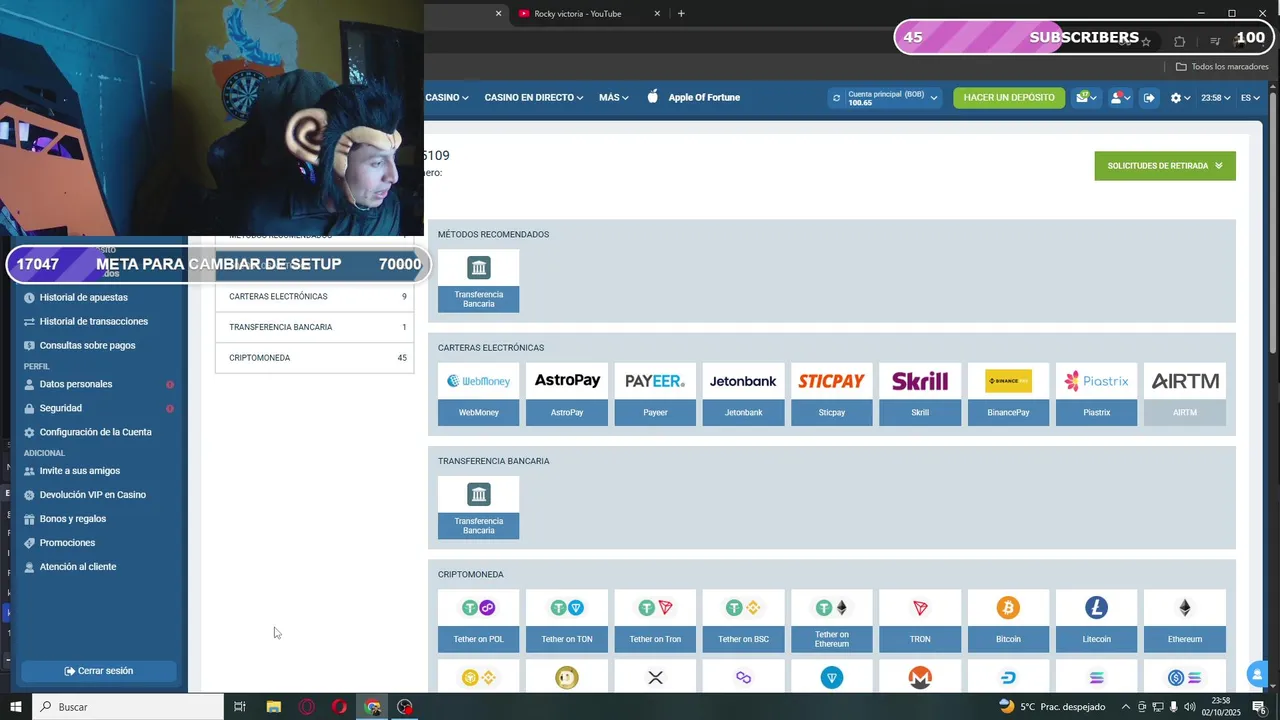Refresh the account balance
The image size is (1280, 720).
pyautogui.click(x=836, y=98)
